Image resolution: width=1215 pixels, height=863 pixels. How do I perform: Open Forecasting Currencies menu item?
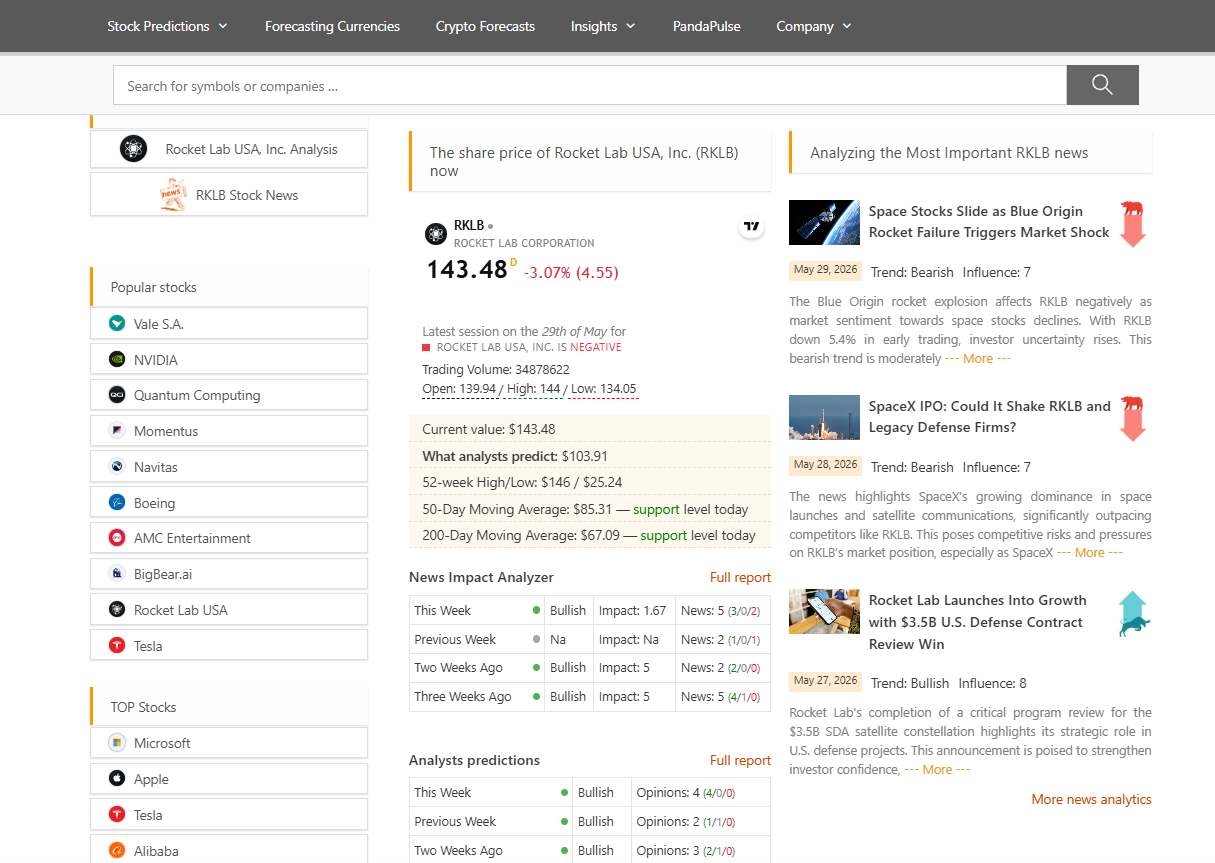(x=332, y=26)
